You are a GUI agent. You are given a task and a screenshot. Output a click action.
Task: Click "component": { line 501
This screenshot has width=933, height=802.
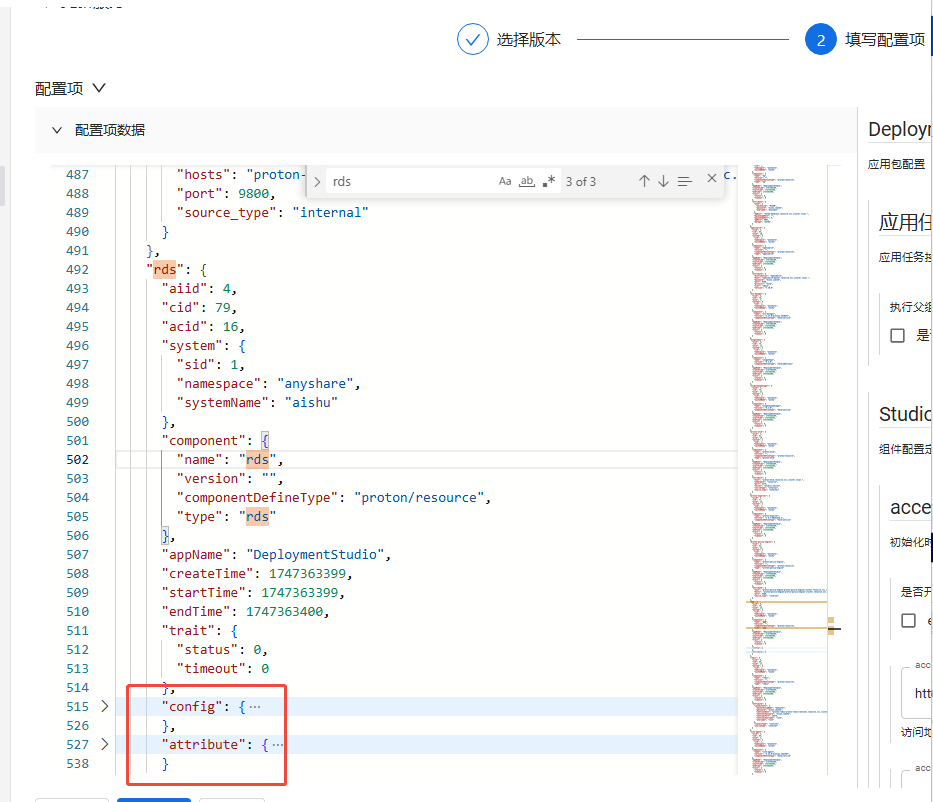[x=215, y=440]
